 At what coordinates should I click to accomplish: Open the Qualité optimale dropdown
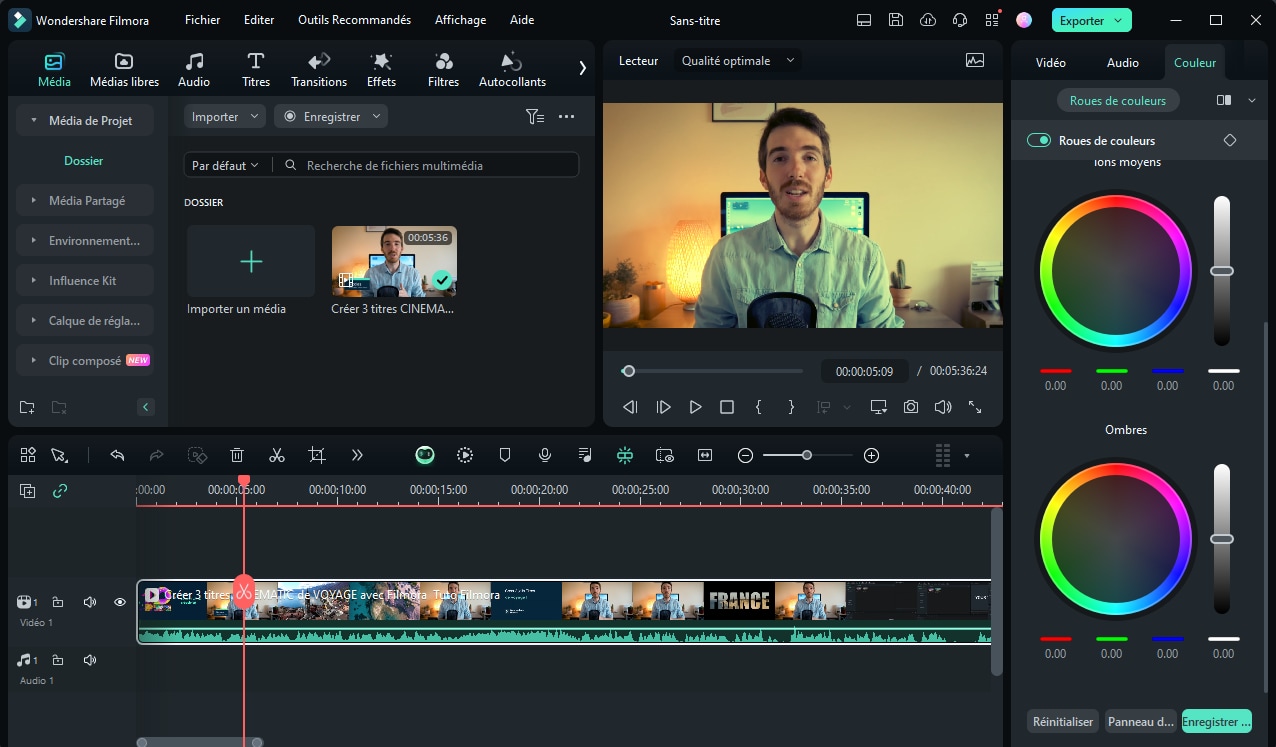[739, 60]
